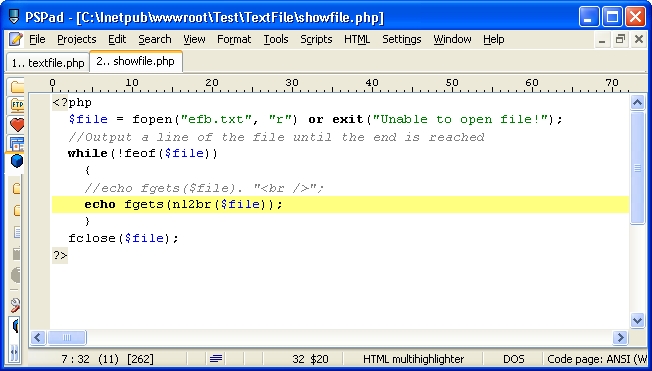Screen dimensions: 652x371
Task: Open the FTP sidebar tab
Action: 17,105
